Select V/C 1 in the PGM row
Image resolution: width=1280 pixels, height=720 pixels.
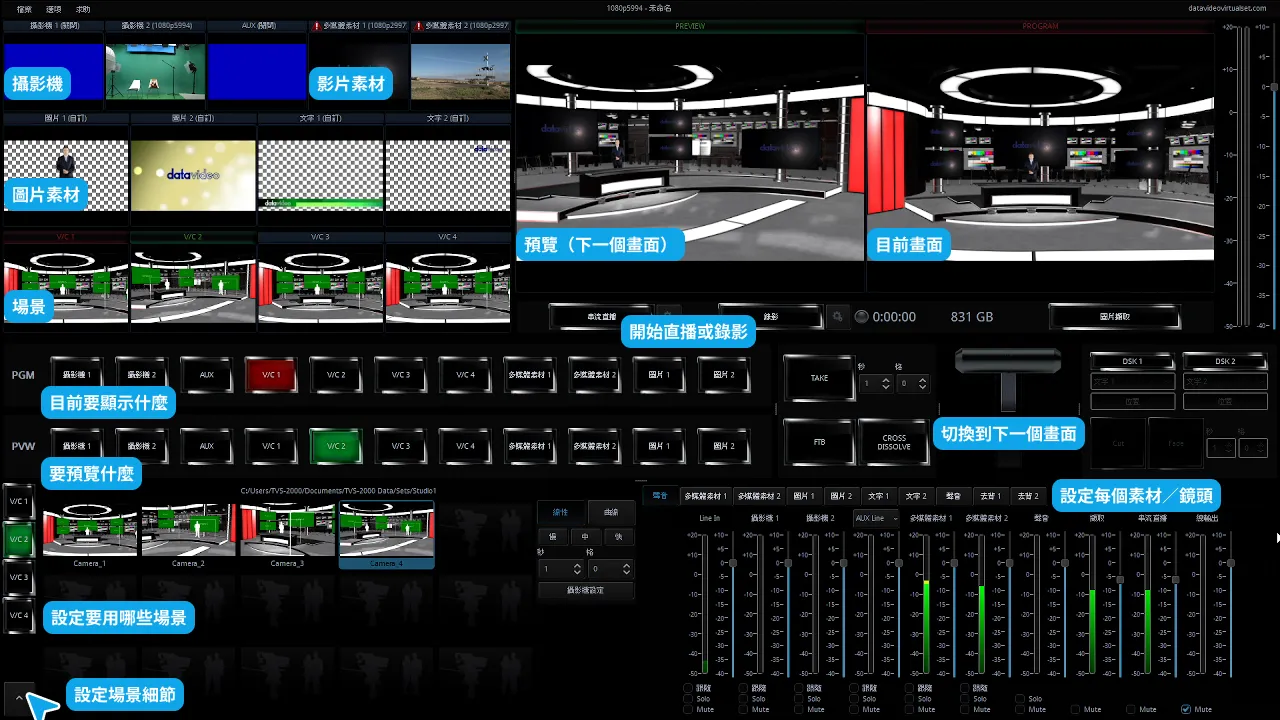point(271,375)
